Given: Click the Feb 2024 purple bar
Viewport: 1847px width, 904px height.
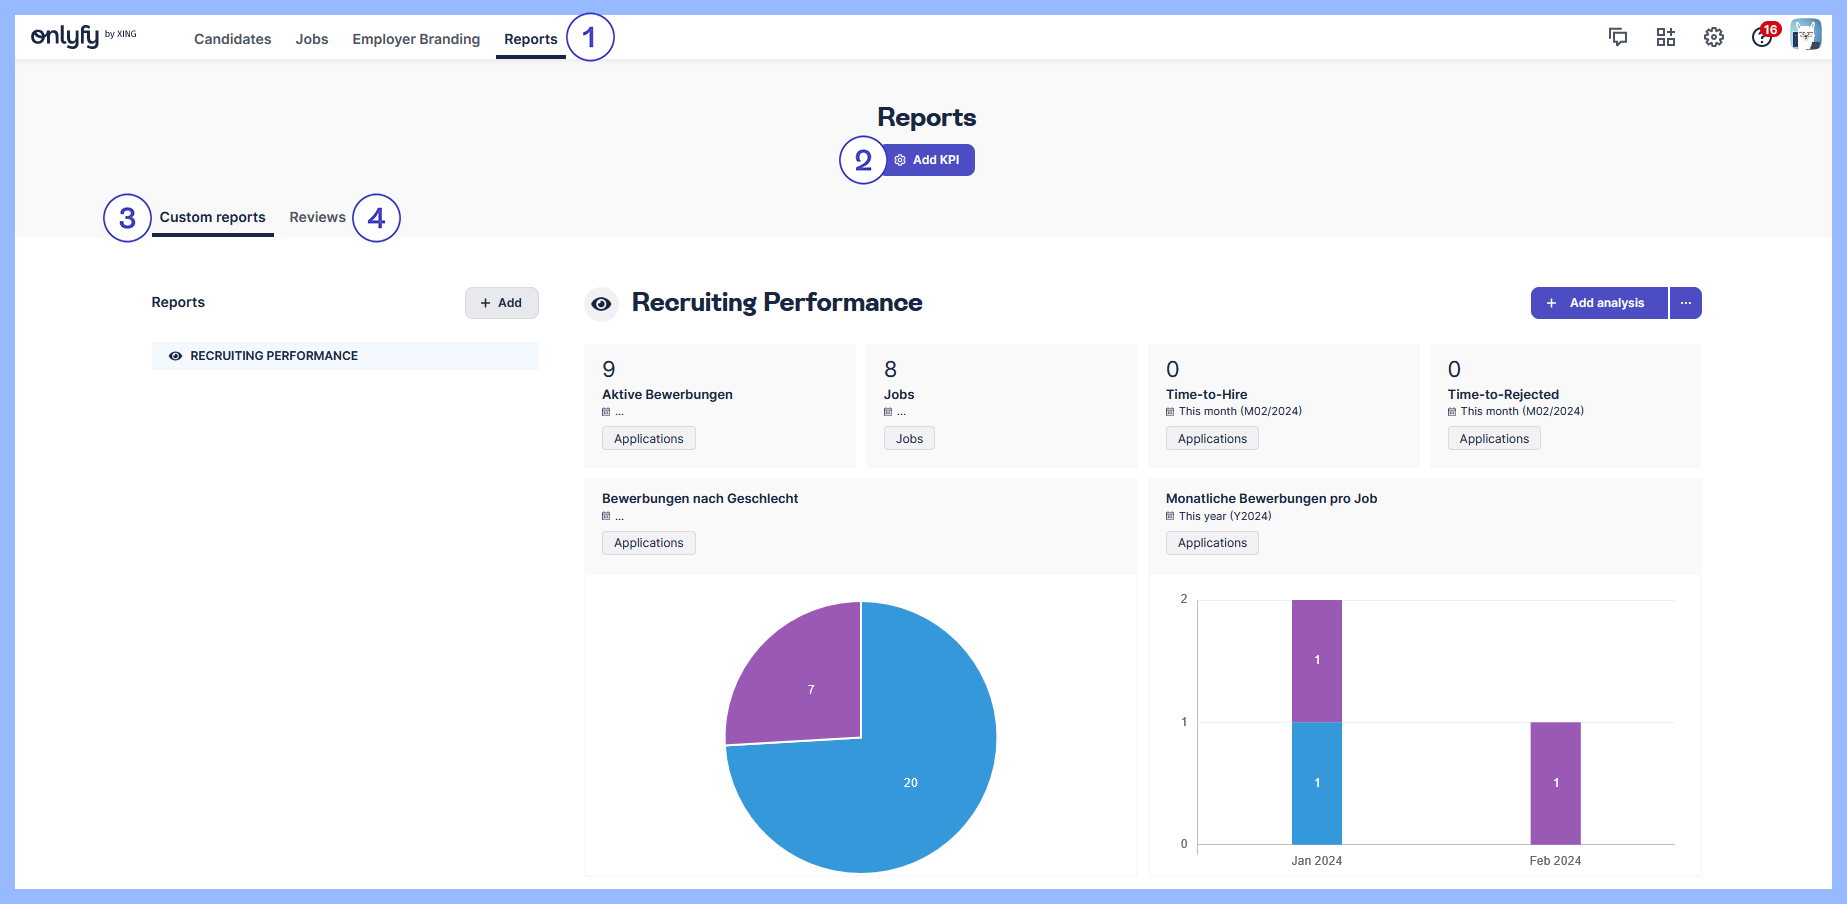Looking at the screenshot, I should click(1555, 783).
